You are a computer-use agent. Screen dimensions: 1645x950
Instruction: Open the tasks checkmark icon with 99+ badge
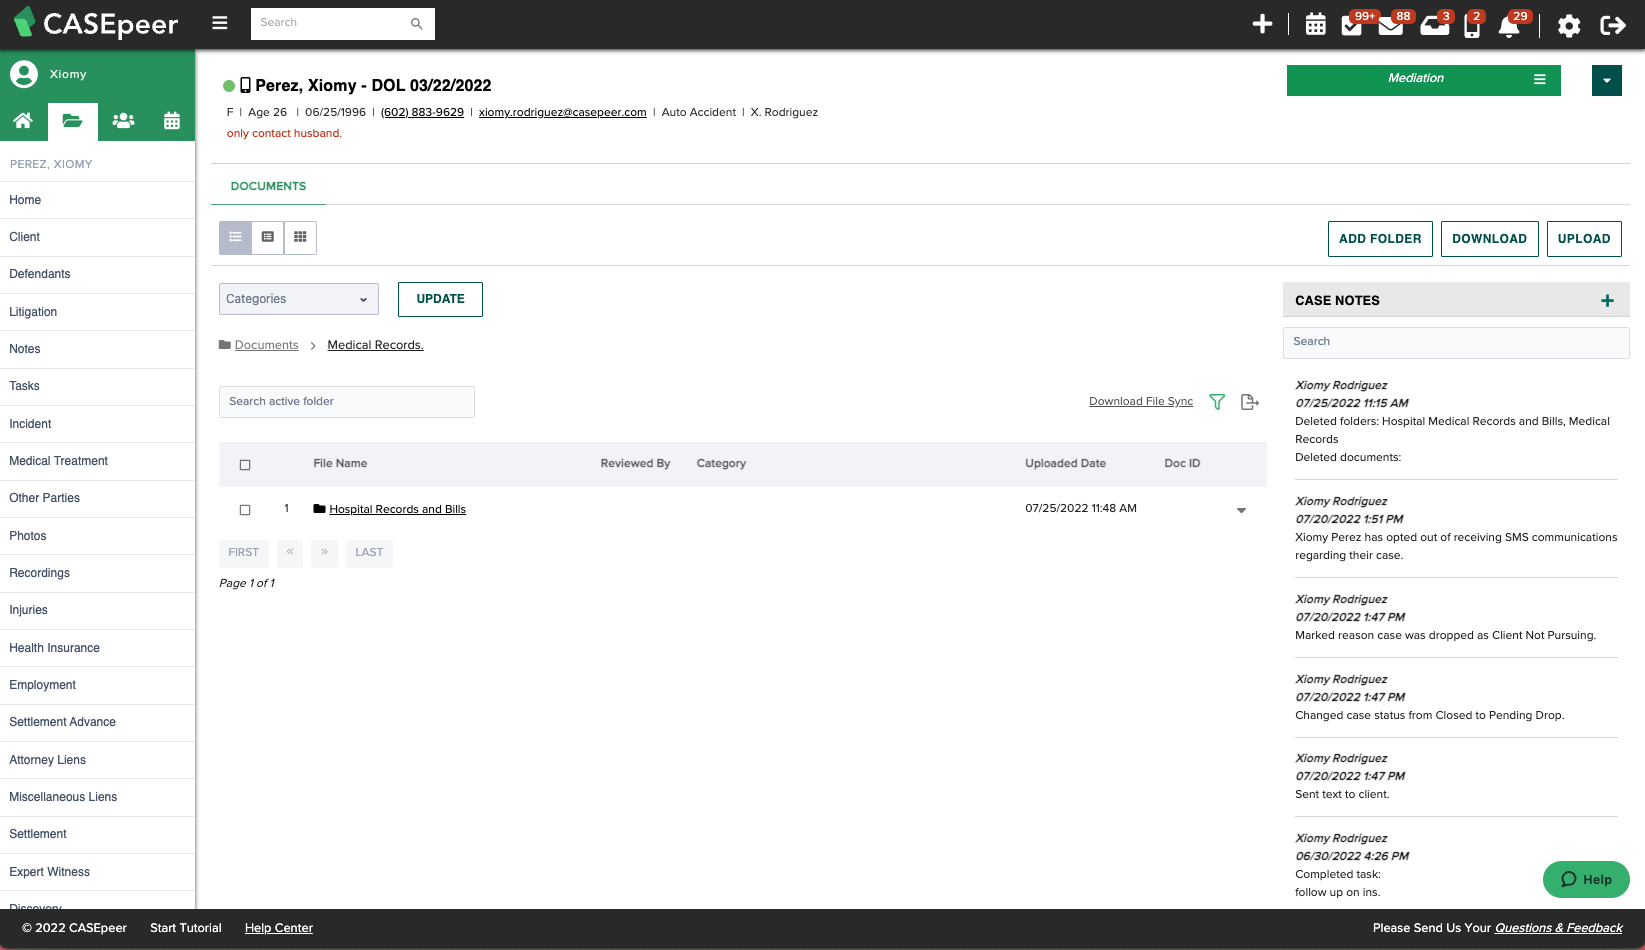1352,25
